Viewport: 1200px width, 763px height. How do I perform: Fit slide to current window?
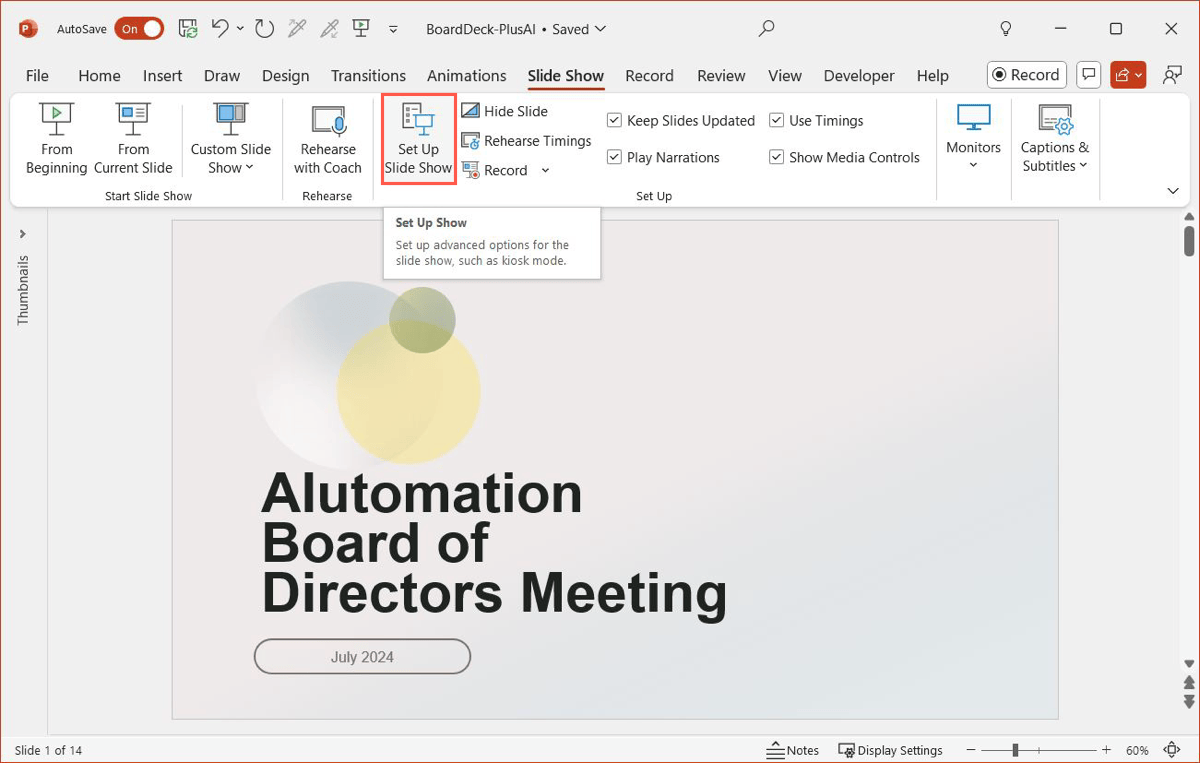click(1173, 750)
